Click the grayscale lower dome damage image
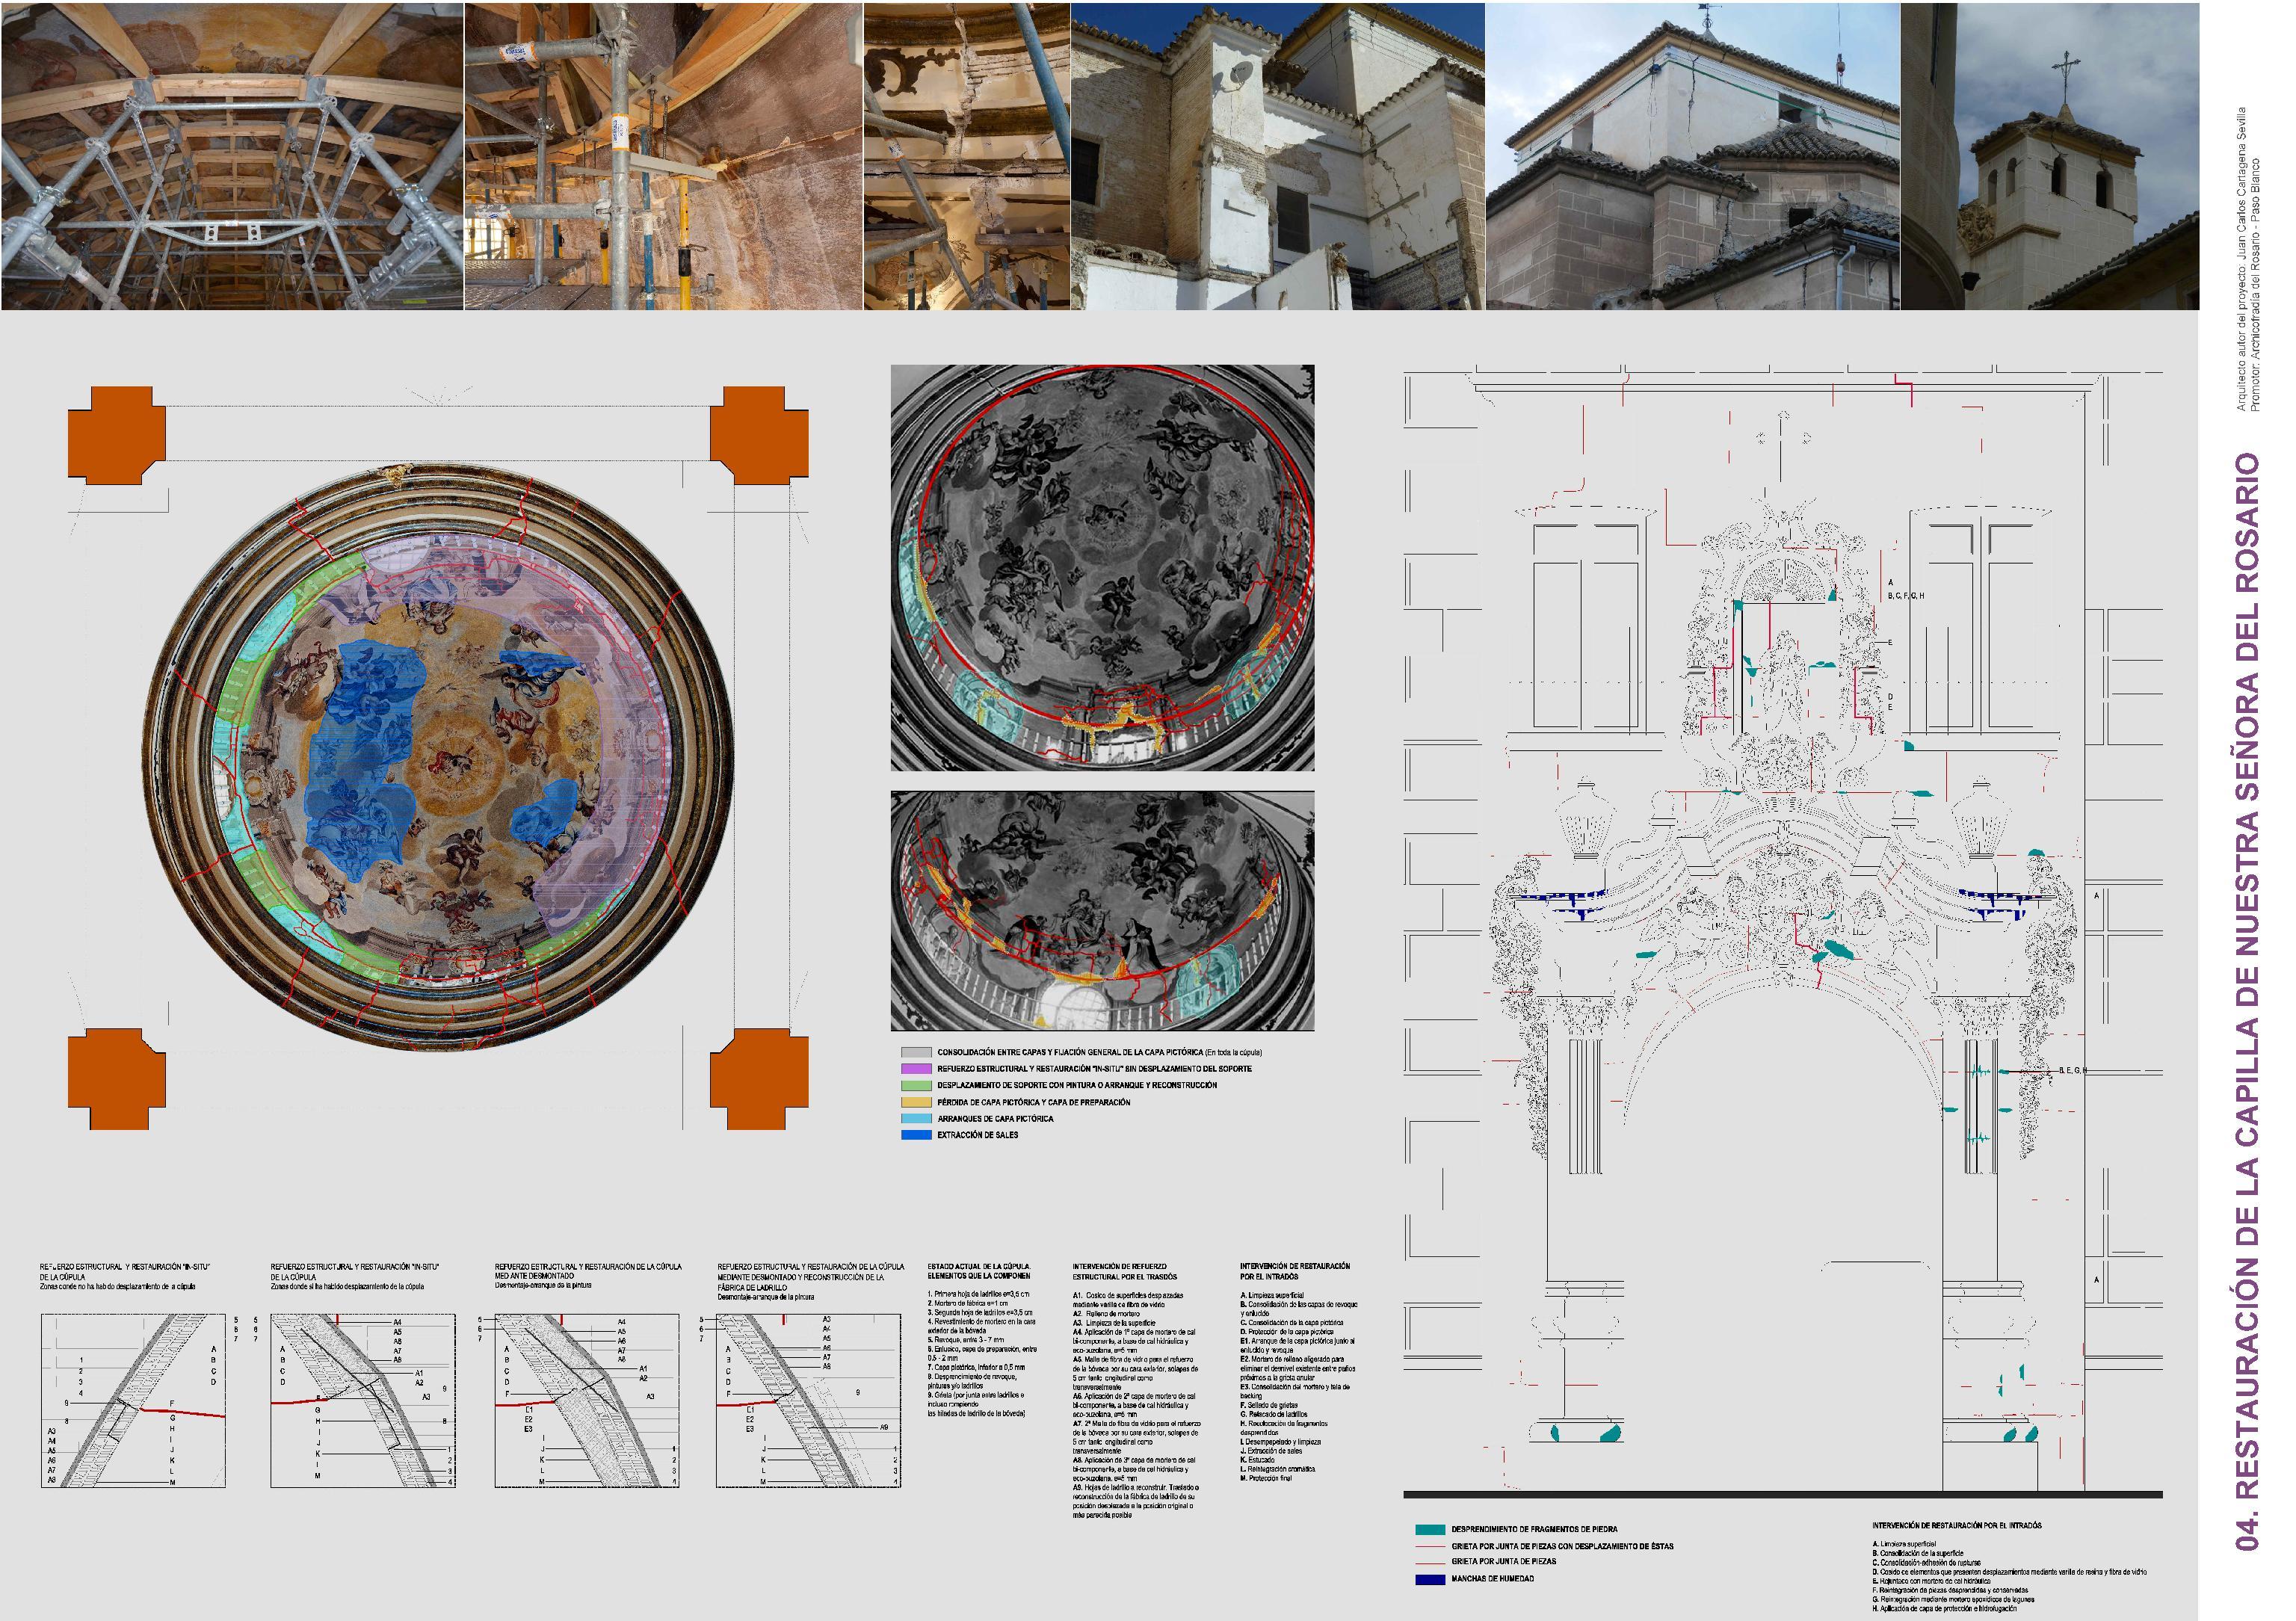 coord(1102,910)
